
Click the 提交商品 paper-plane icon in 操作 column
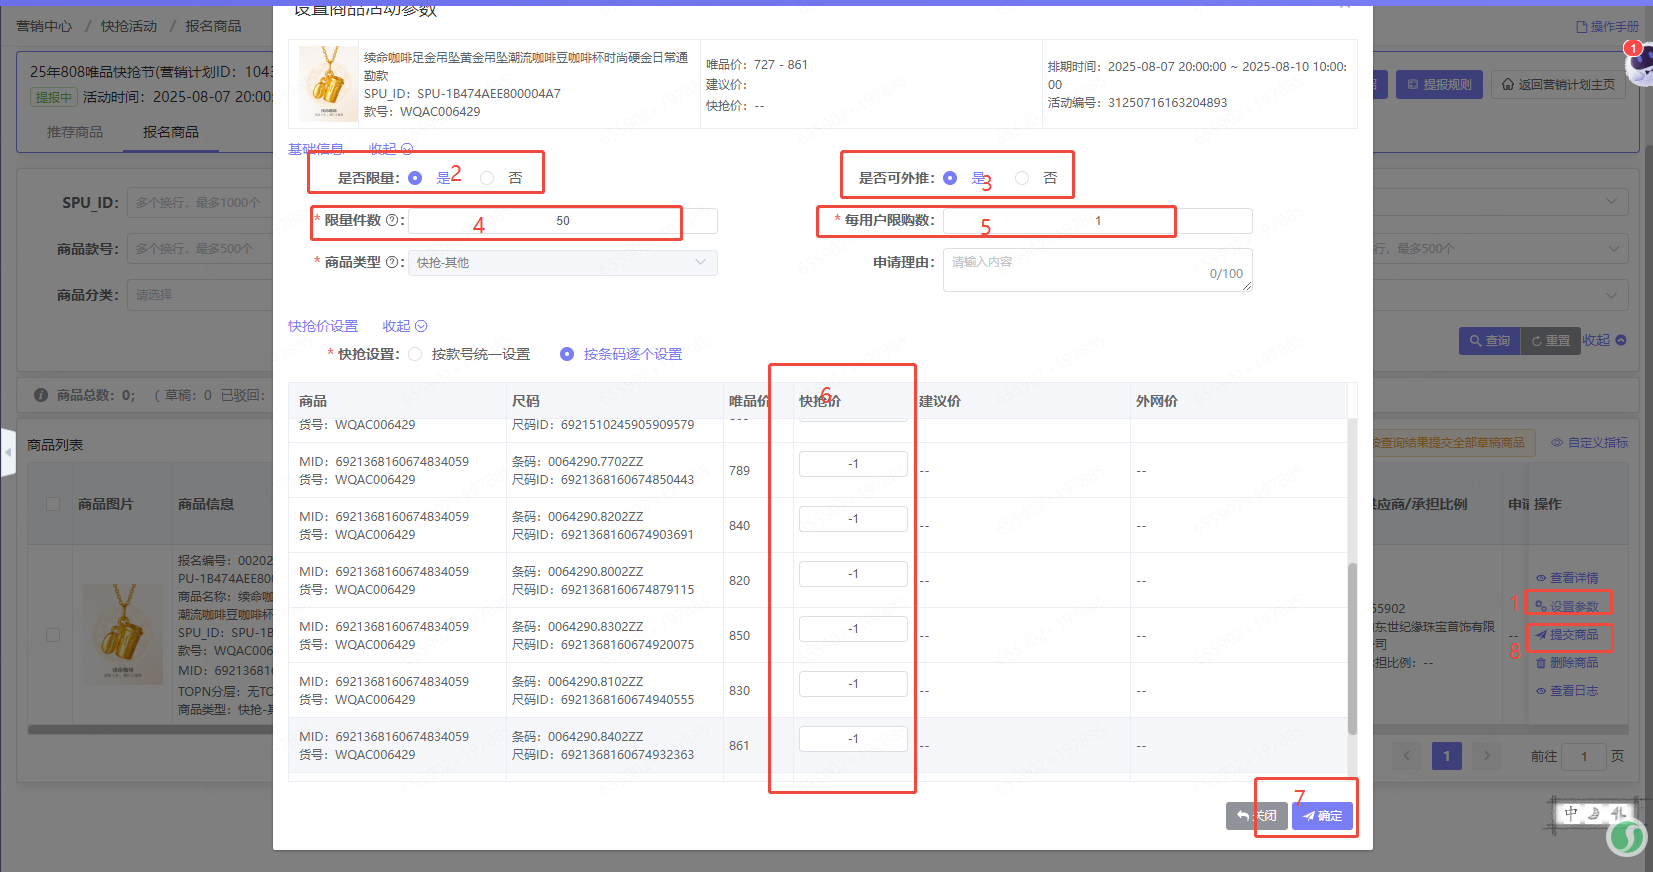tap(1541, 635)
